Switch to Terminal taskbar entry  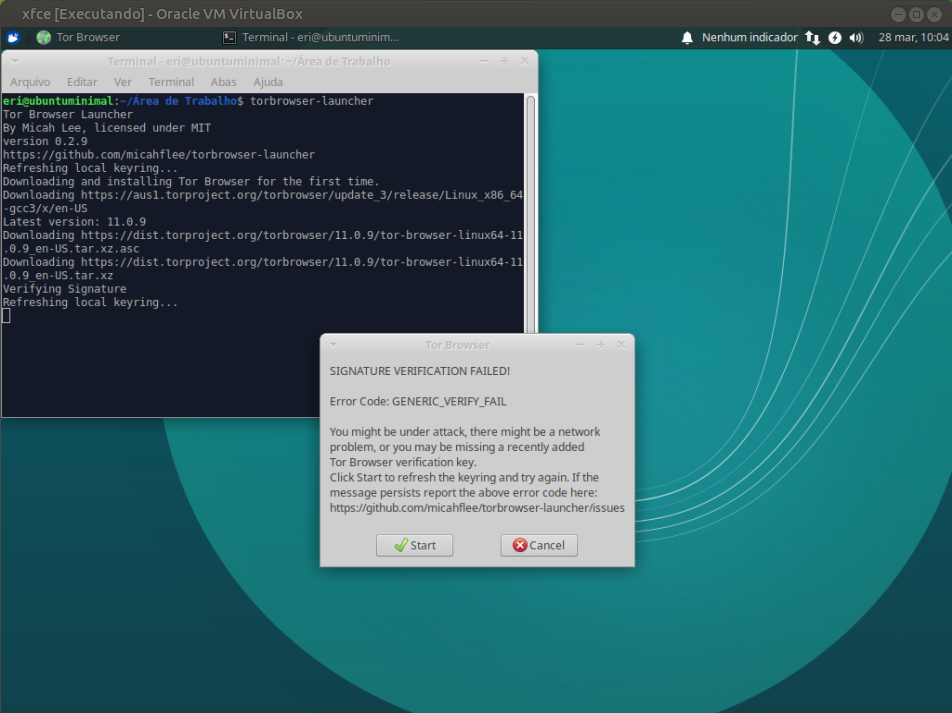pyautogui.click(x=311, y=38)
